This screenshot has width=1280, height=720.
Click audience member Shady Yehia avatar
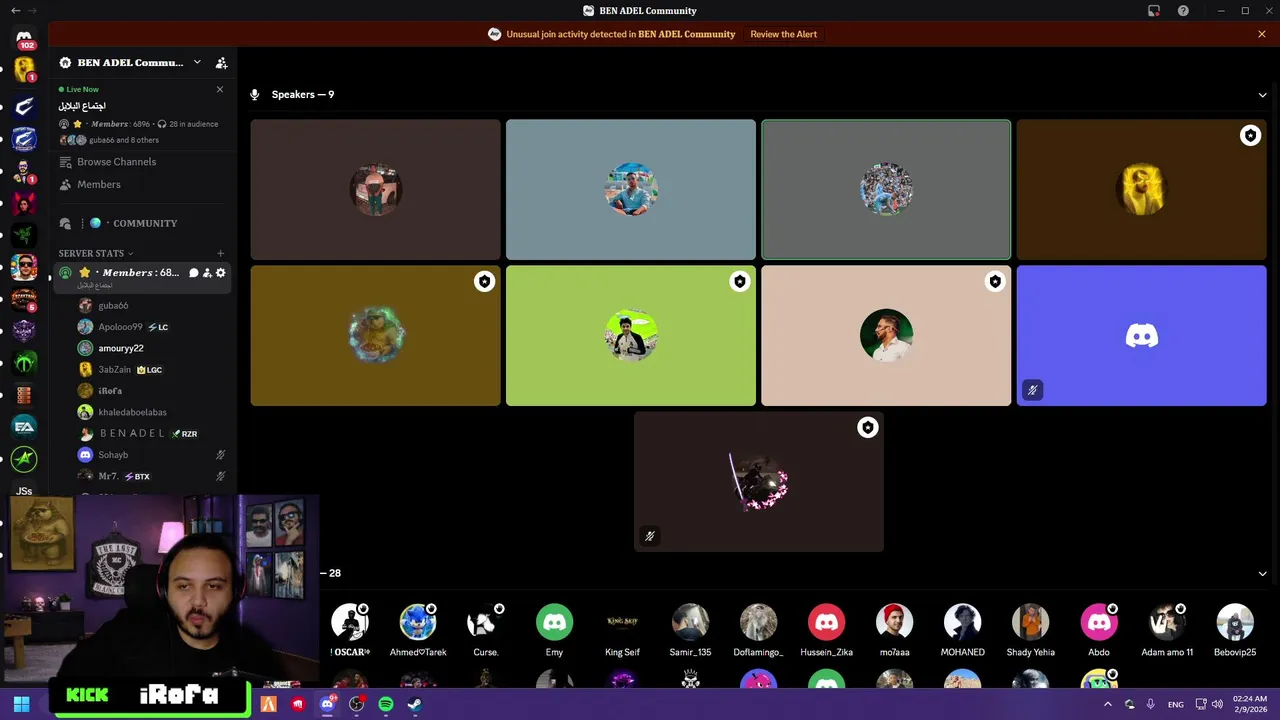[1030, 622]
